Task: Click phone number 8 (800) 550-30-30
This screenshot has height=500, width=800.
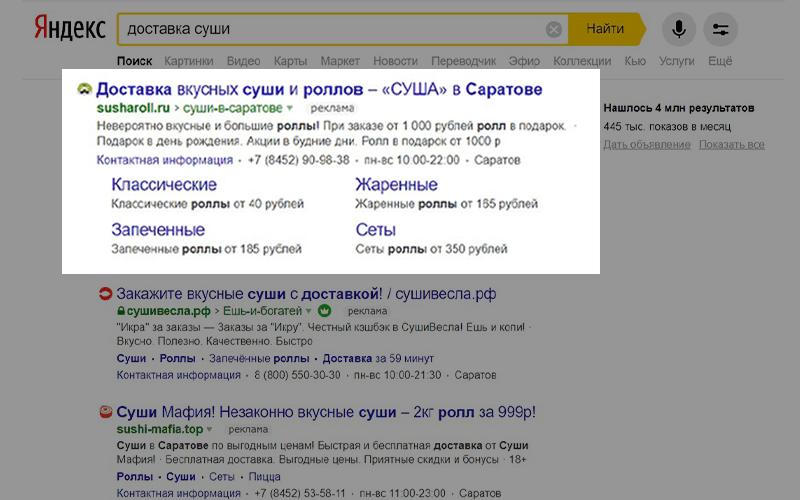Action: pos(297,375)
